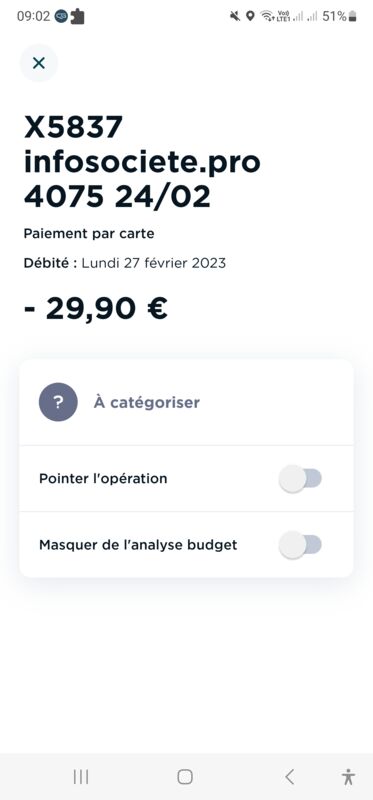Image resolution: width=373 pixels, height=800 pixels.
Task: Tap the puzzle piece notification icon
Action: click(x=78, y=16)
